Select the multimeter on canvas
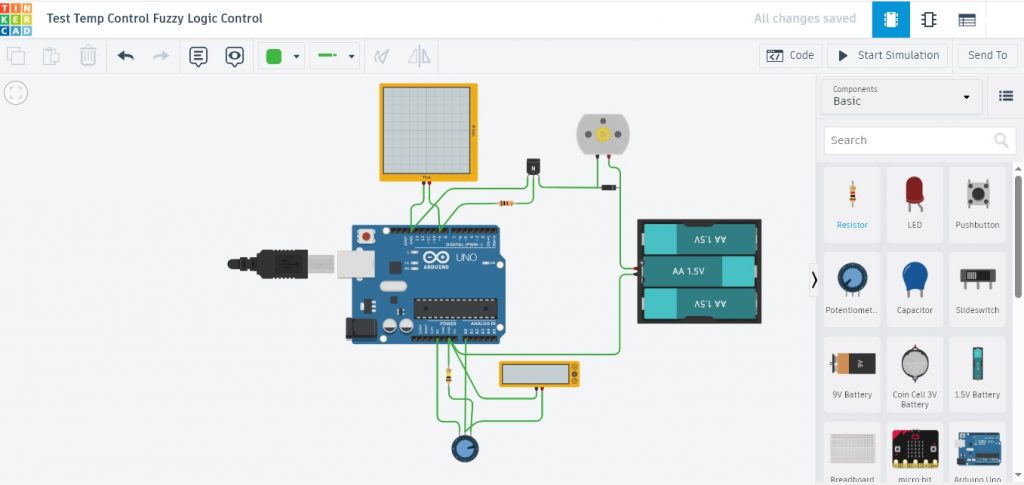1024x485 pixels. click(539, 374)
